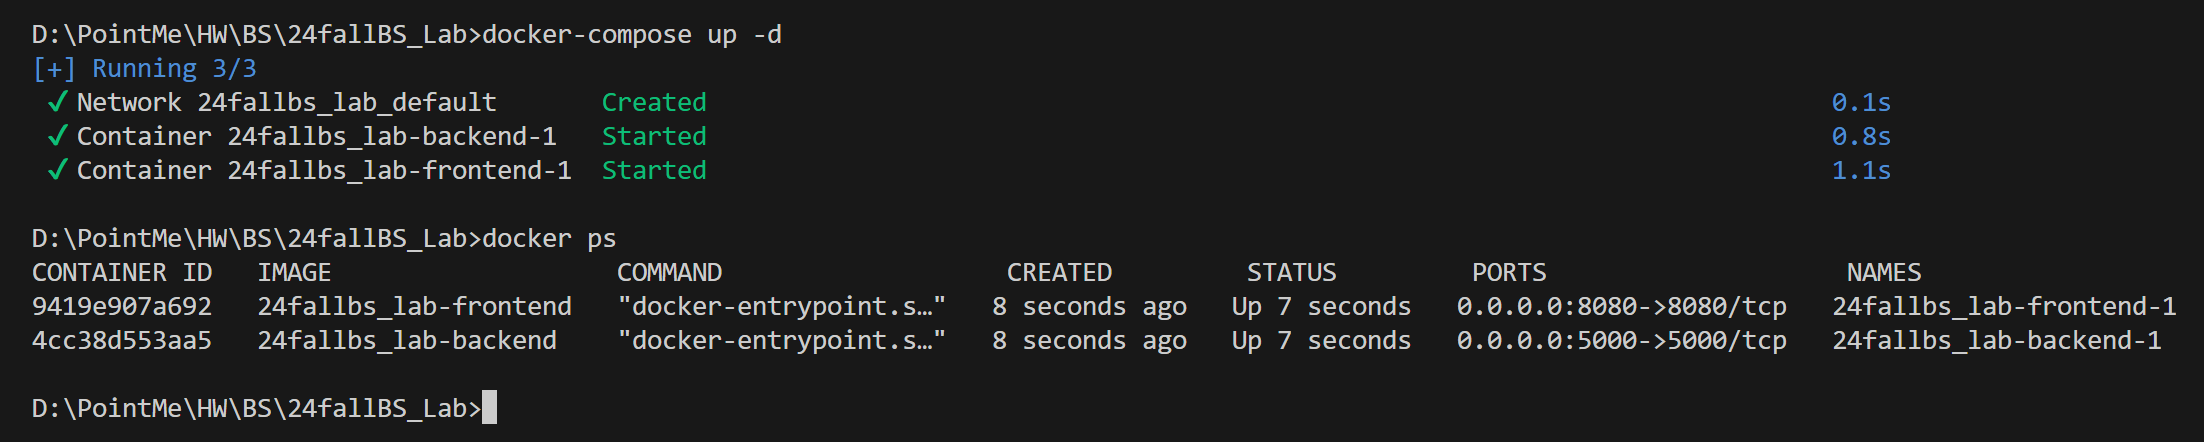Click container ID 9419e907a692
2204x442 pixels.
tap(122, 306)
